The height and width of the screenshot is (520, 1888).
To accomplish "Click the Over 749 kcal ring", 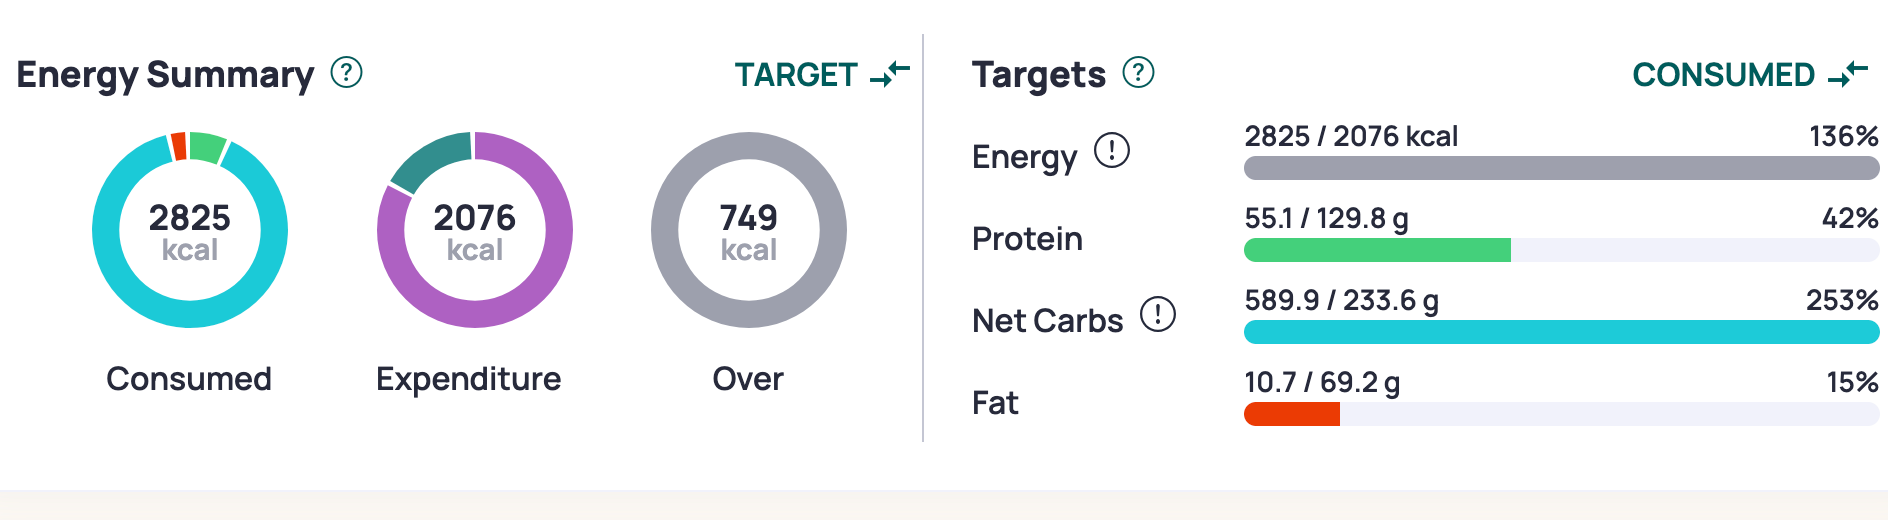I will pyautogui.click(x=748, y=230).
